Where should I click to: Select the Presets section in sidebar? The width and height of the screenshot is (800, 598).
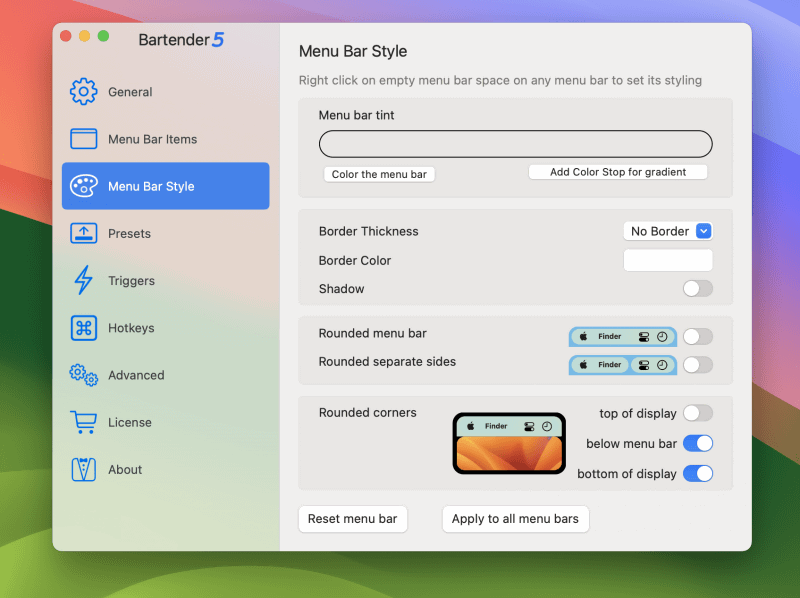(x=165, y=233)
